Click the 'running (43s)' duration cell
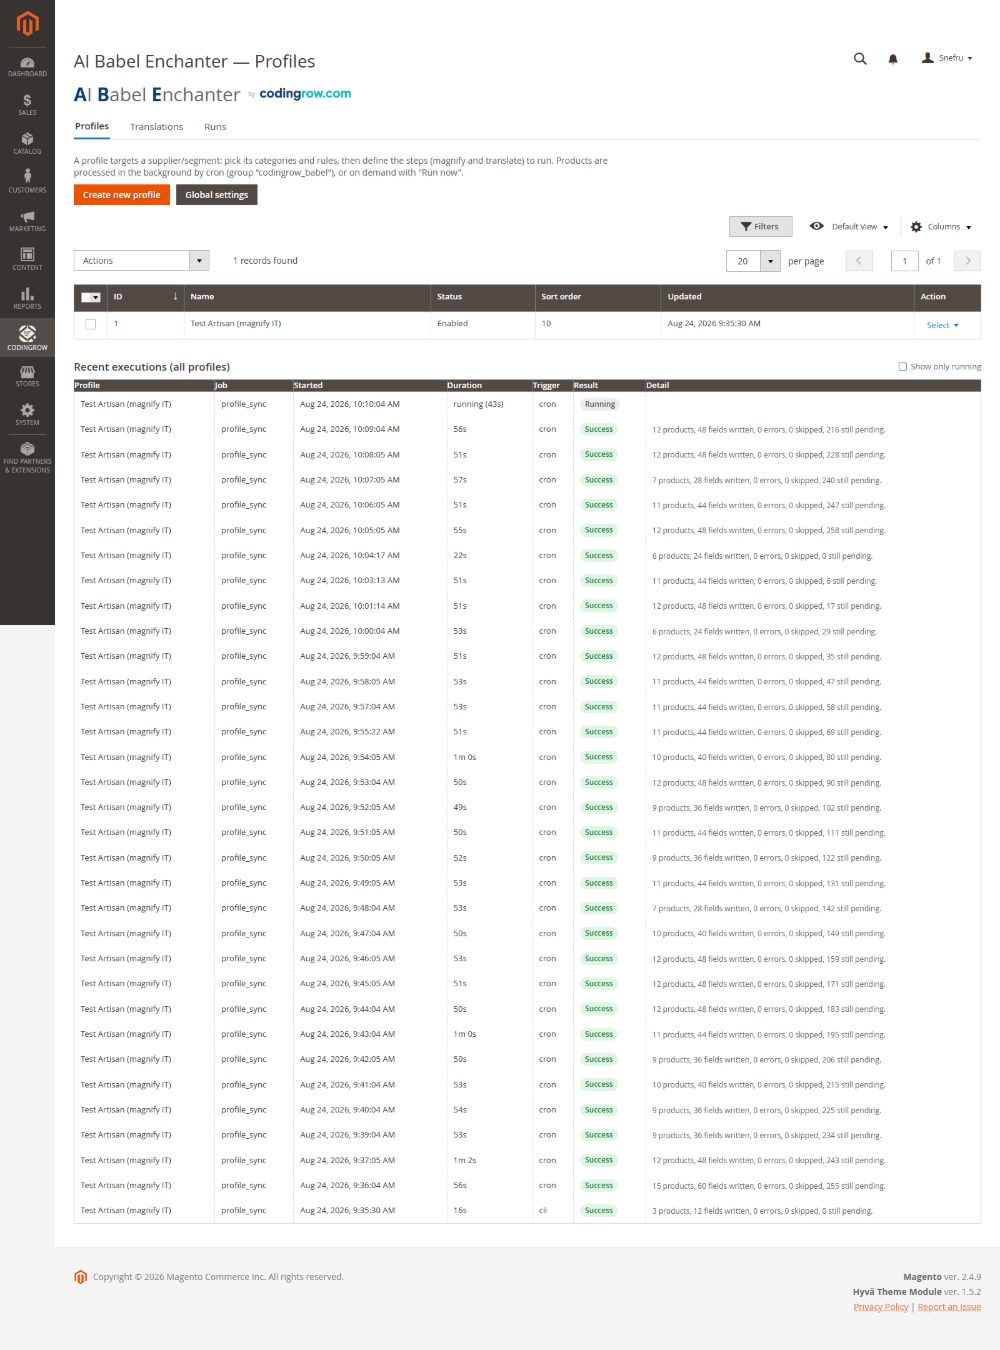This screenshot has height=1350, width=1000. 478,404
